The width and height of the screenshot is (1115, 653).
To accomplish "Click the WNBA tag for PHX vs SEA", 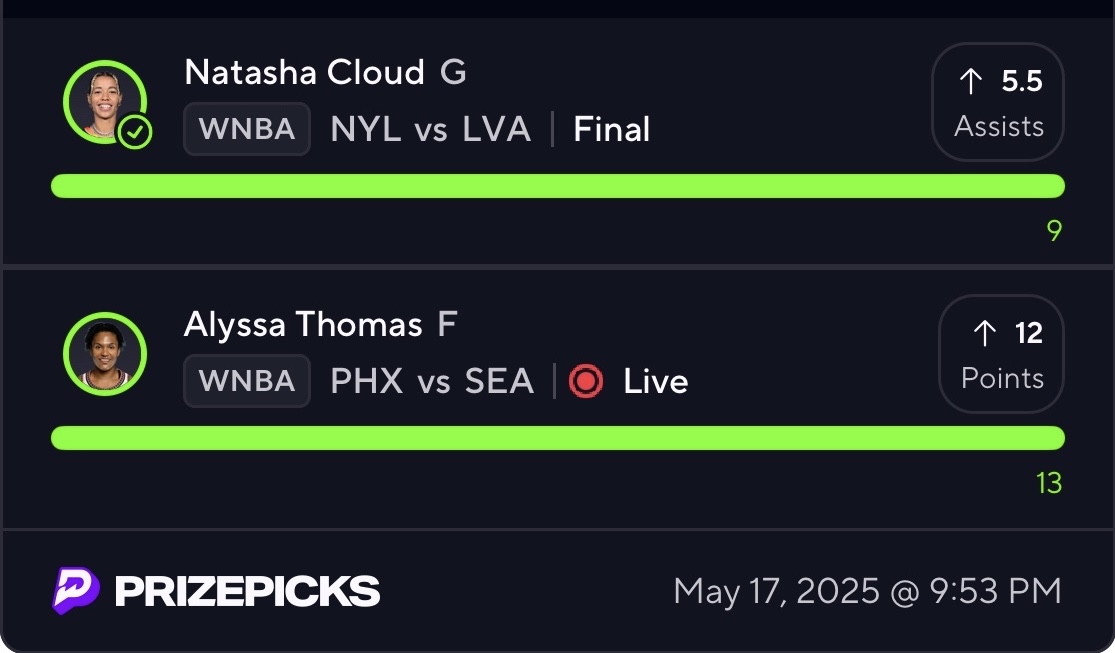I will [x=247, y=381].
